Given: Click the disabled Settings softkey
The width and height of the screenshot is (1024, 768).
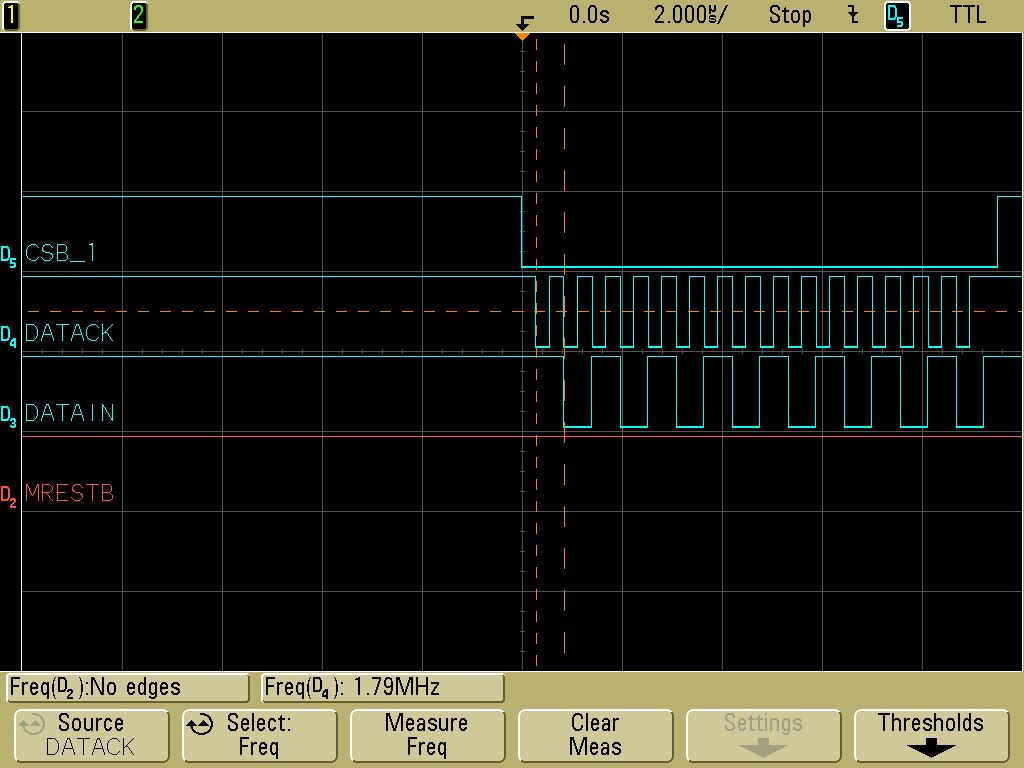Looking at the screenshot, I should coord(763,735).
